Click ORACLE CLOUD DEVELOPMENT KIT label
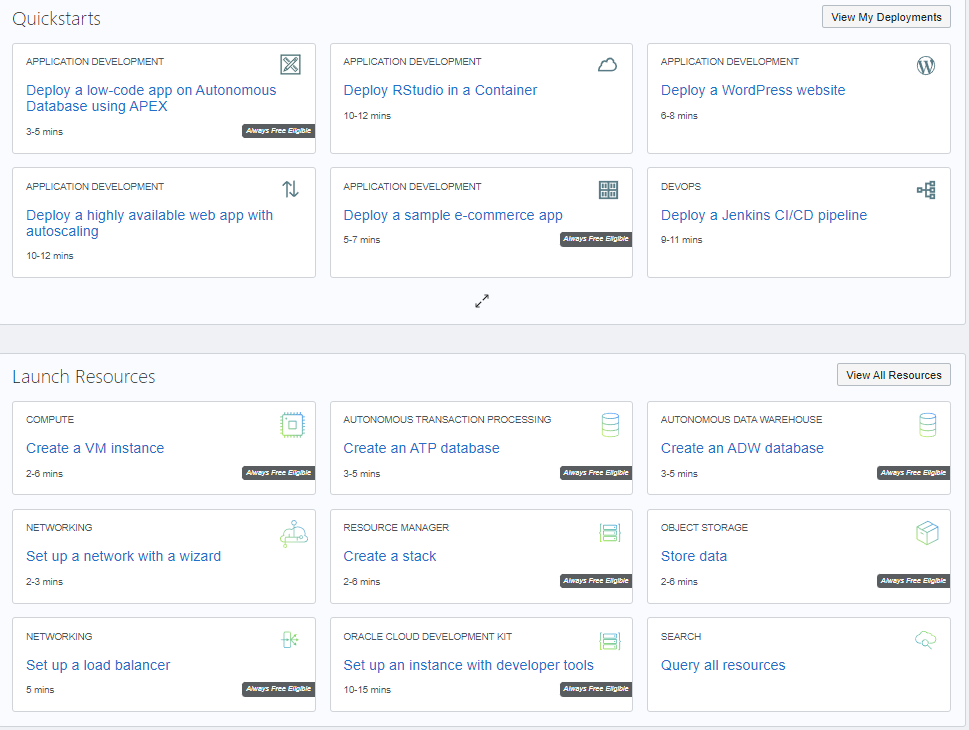This screenshot has height=730, width=969. pos(428,637)
